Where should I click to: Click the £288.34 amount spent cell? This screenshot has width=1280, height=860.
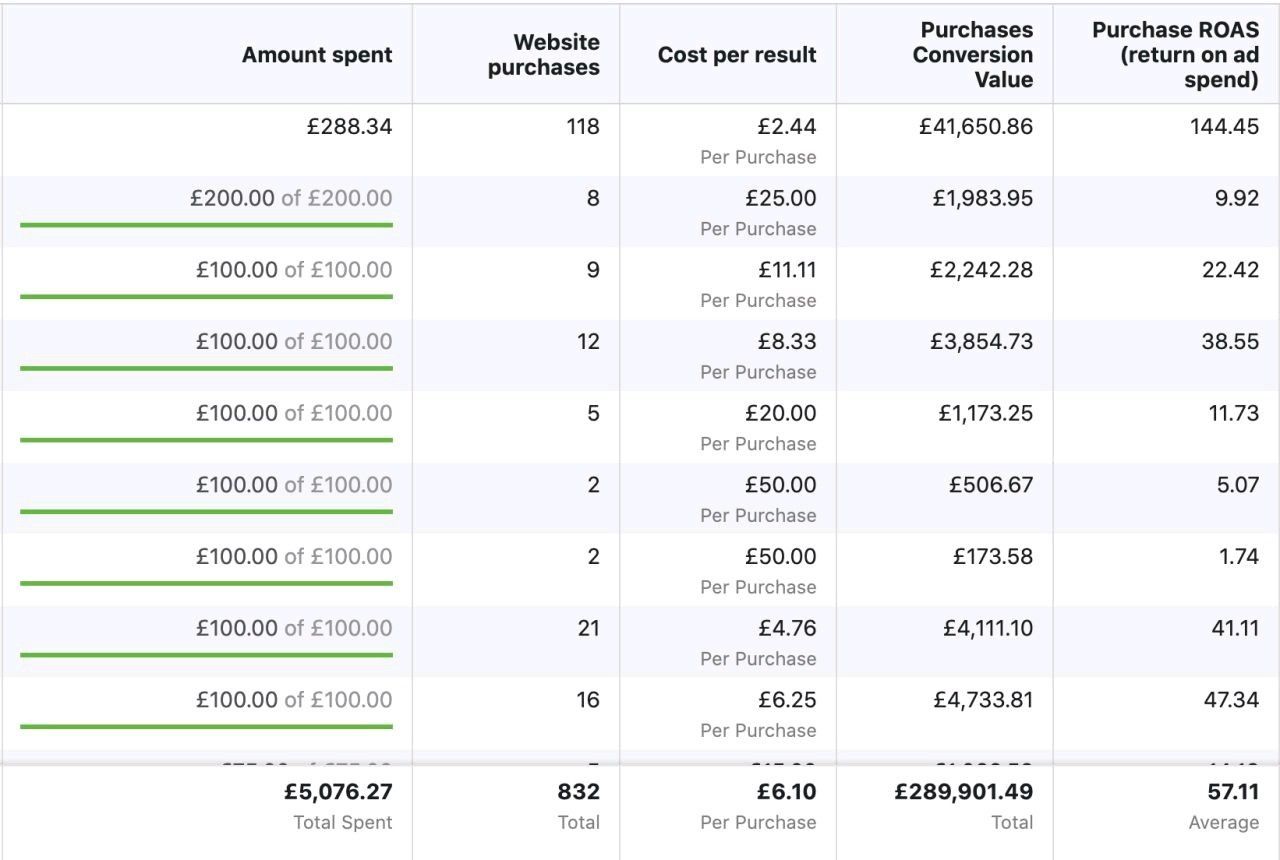point(349,127)
